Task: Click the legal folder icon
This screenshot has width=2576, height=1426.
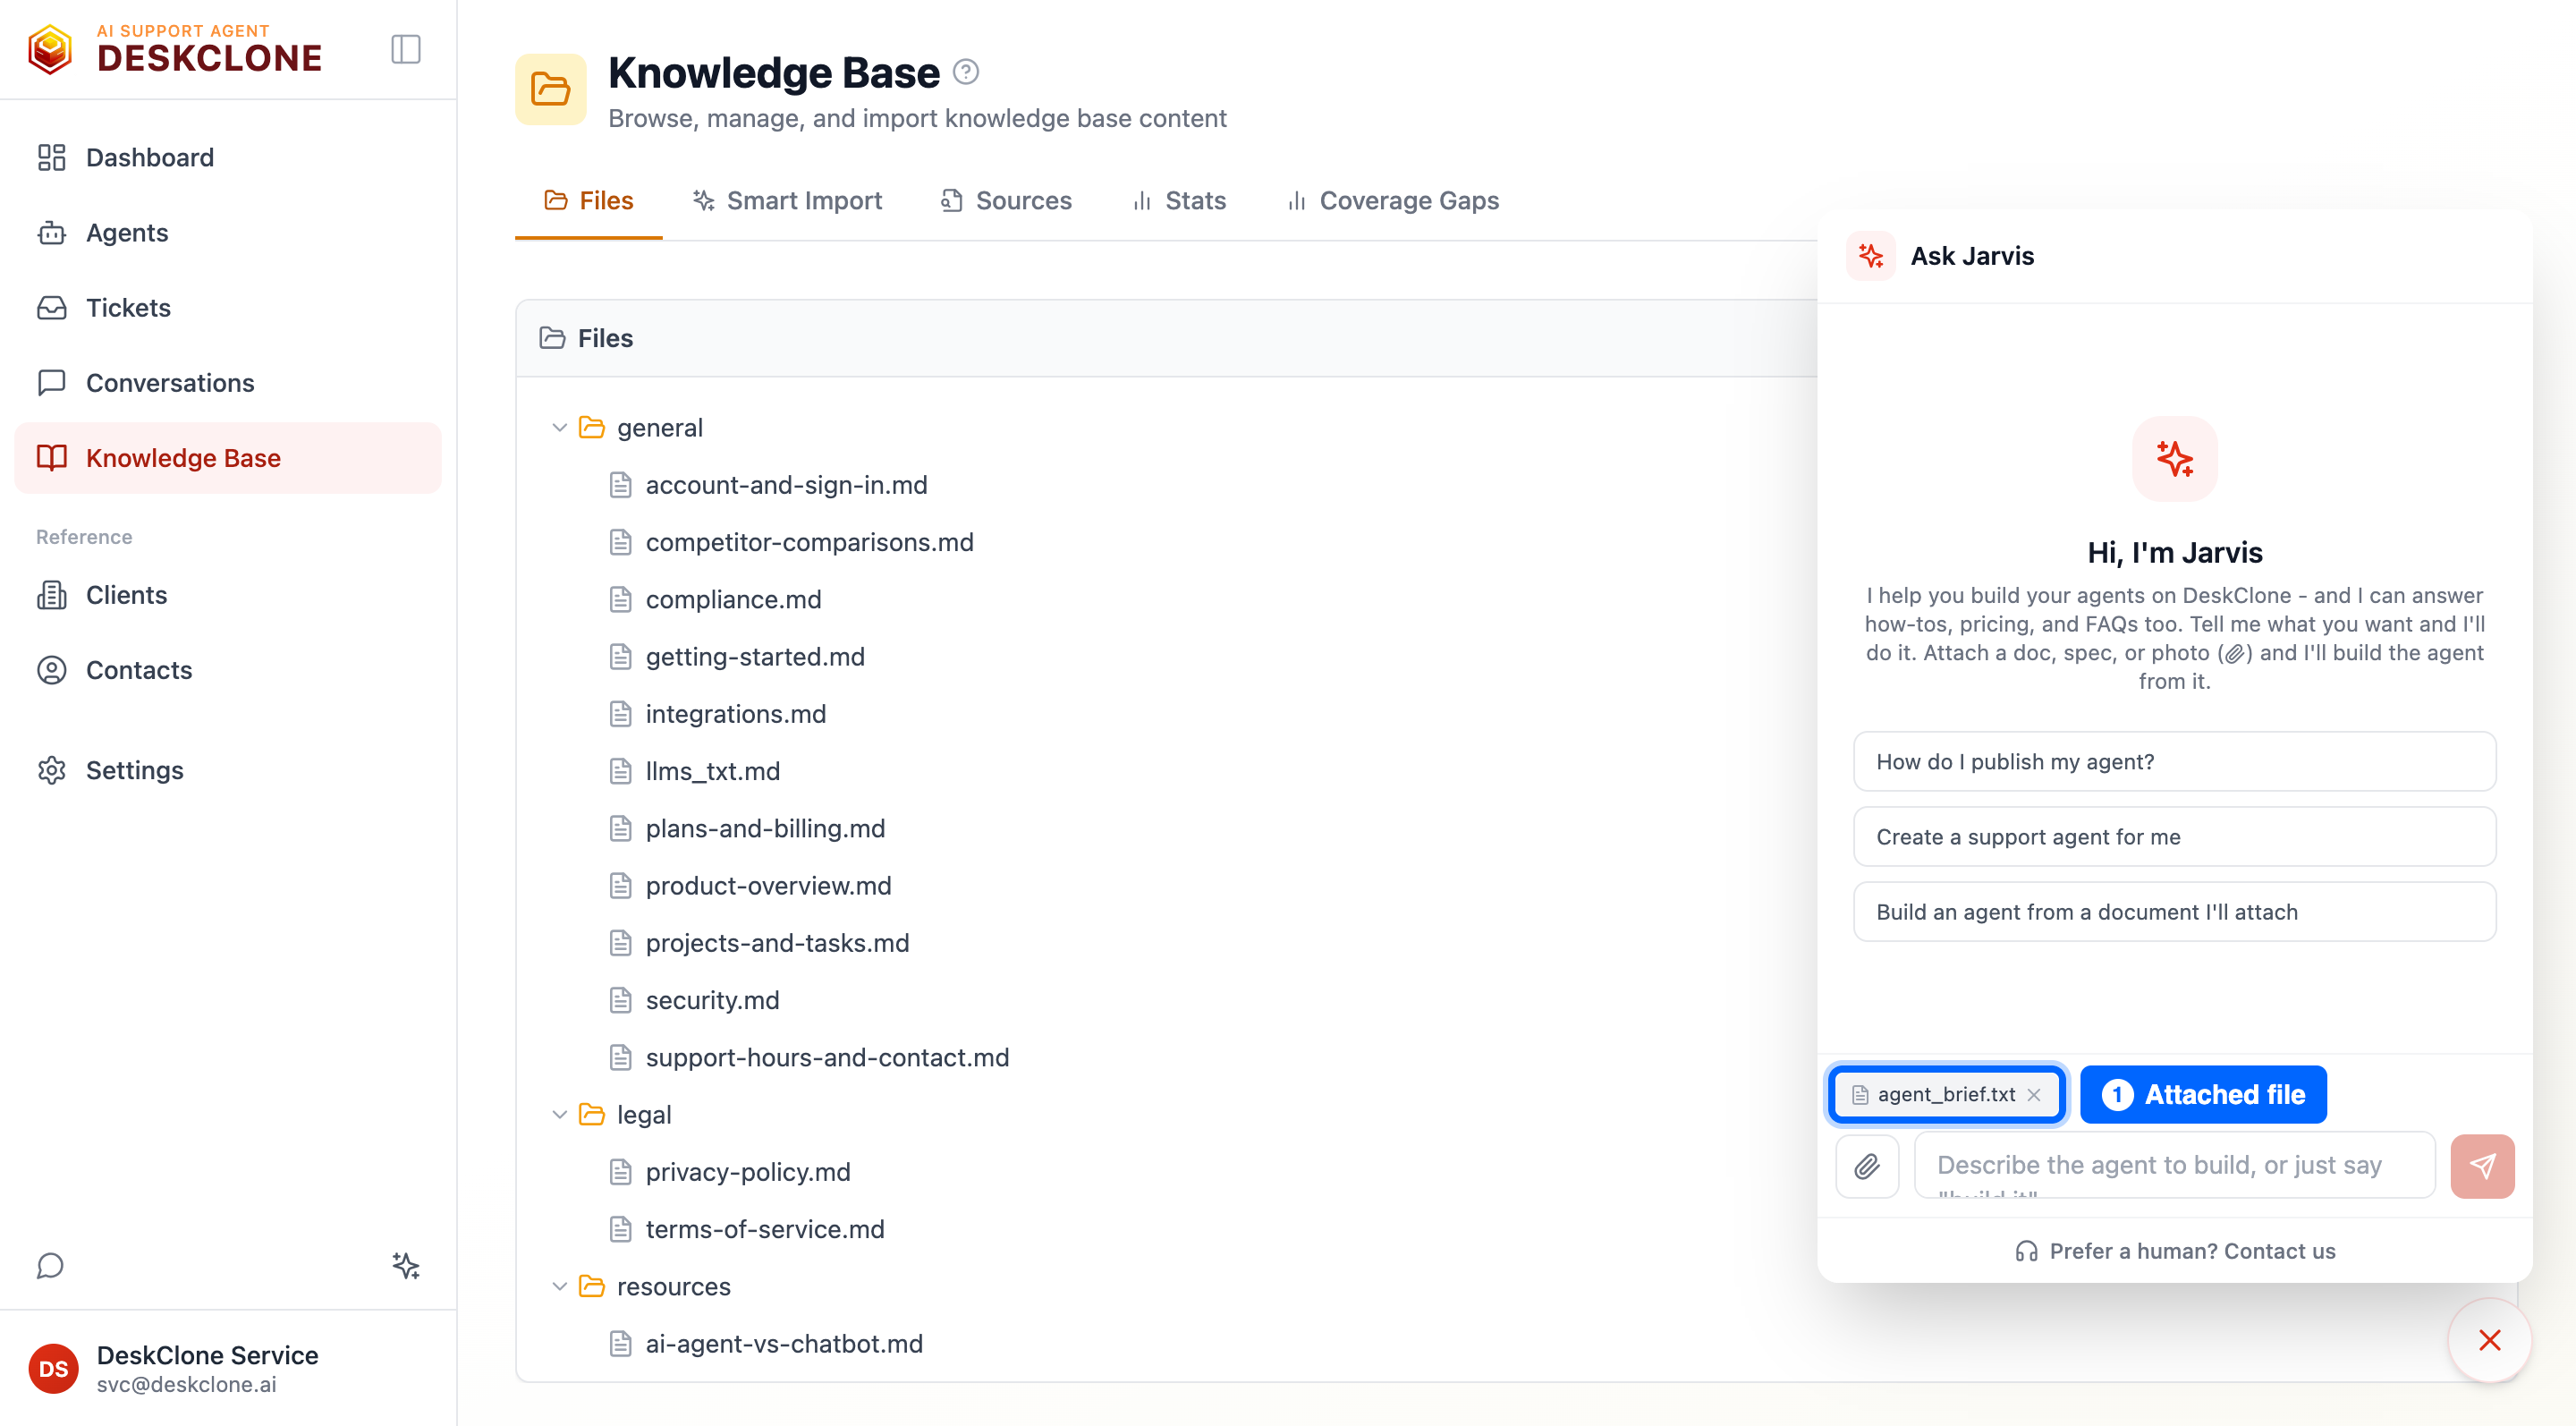Action: [x=592, y=1114]
